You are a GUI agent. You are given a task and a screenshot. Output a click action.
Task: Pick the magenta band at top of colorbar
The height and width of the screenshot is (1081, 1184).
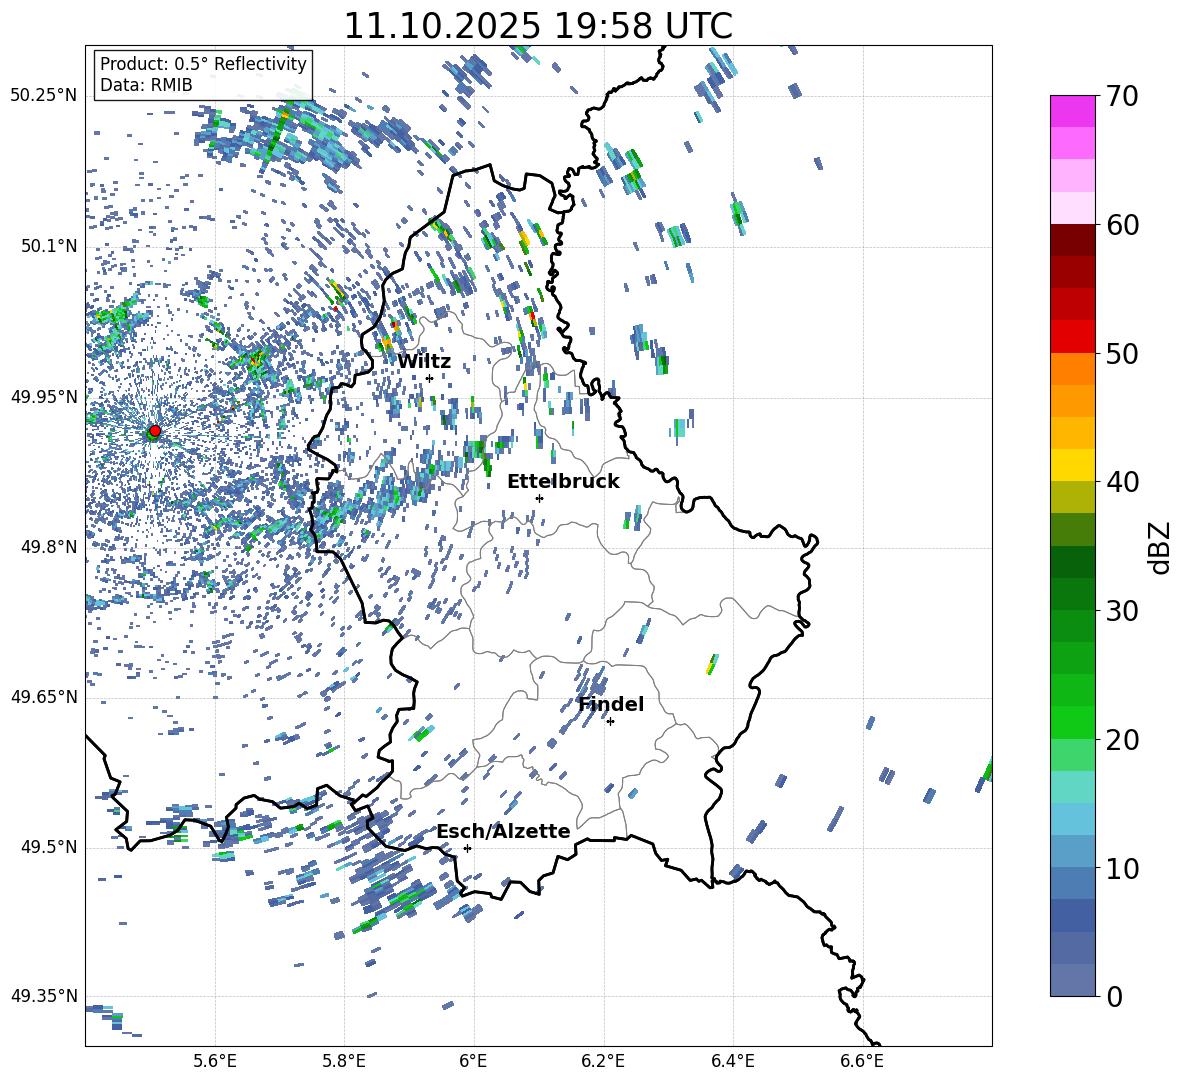click(x=1072, y=112)
